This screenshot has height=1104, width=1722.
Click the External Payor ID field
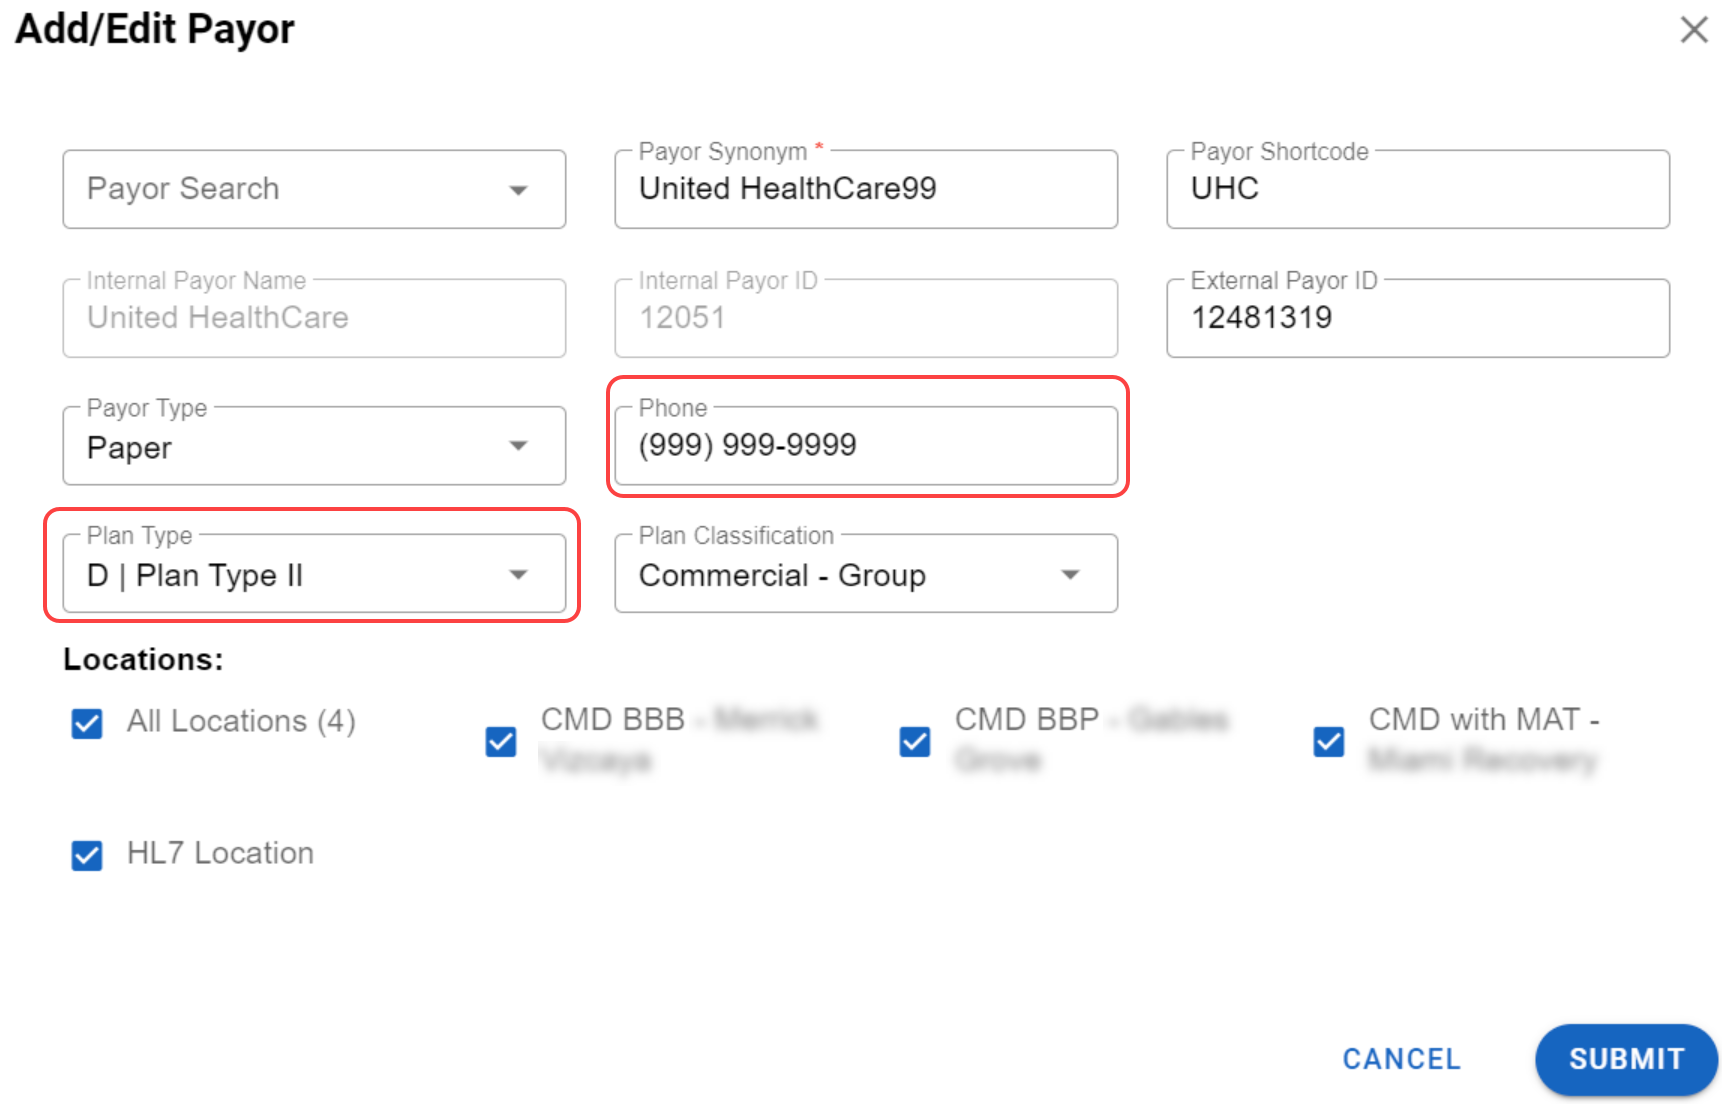click(x=1417, y=318)
